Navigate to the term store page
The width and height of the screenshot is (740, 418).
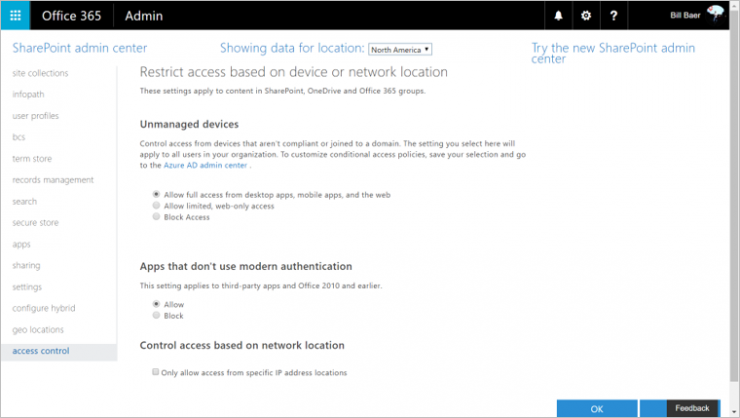pos(32,158)
